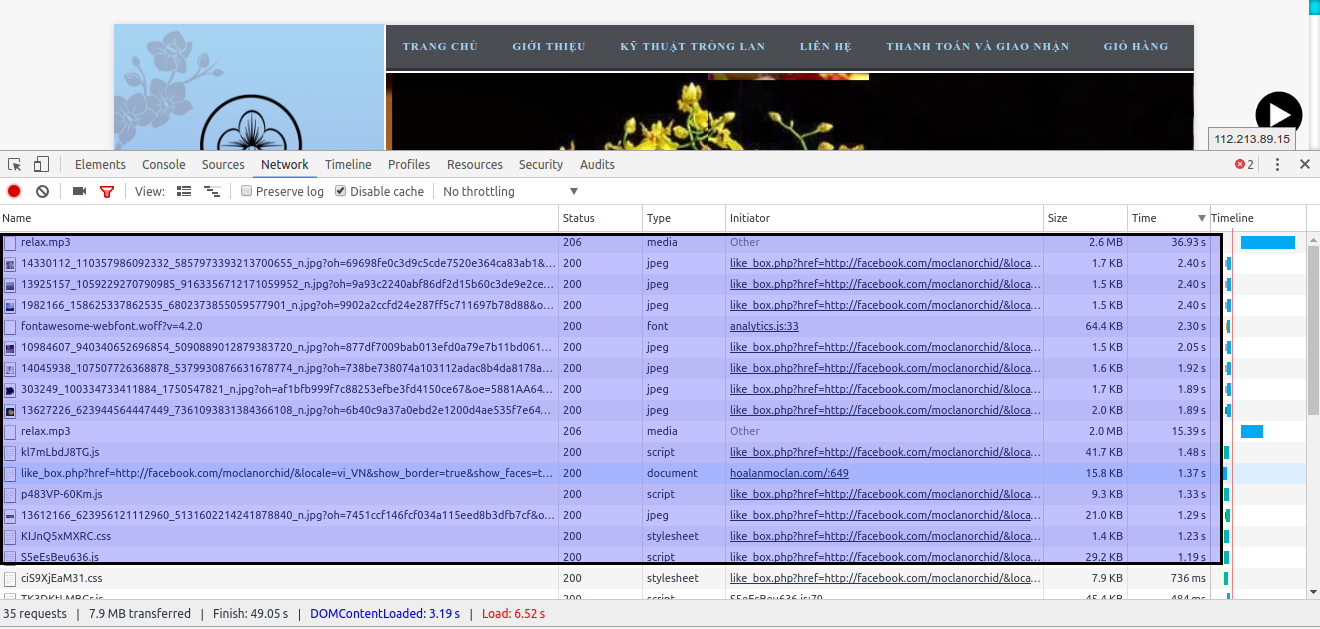The image size is (1320, 629).
Task: Select the KIJnQ5xMXRC.css request
Action: tap(653, 536)
